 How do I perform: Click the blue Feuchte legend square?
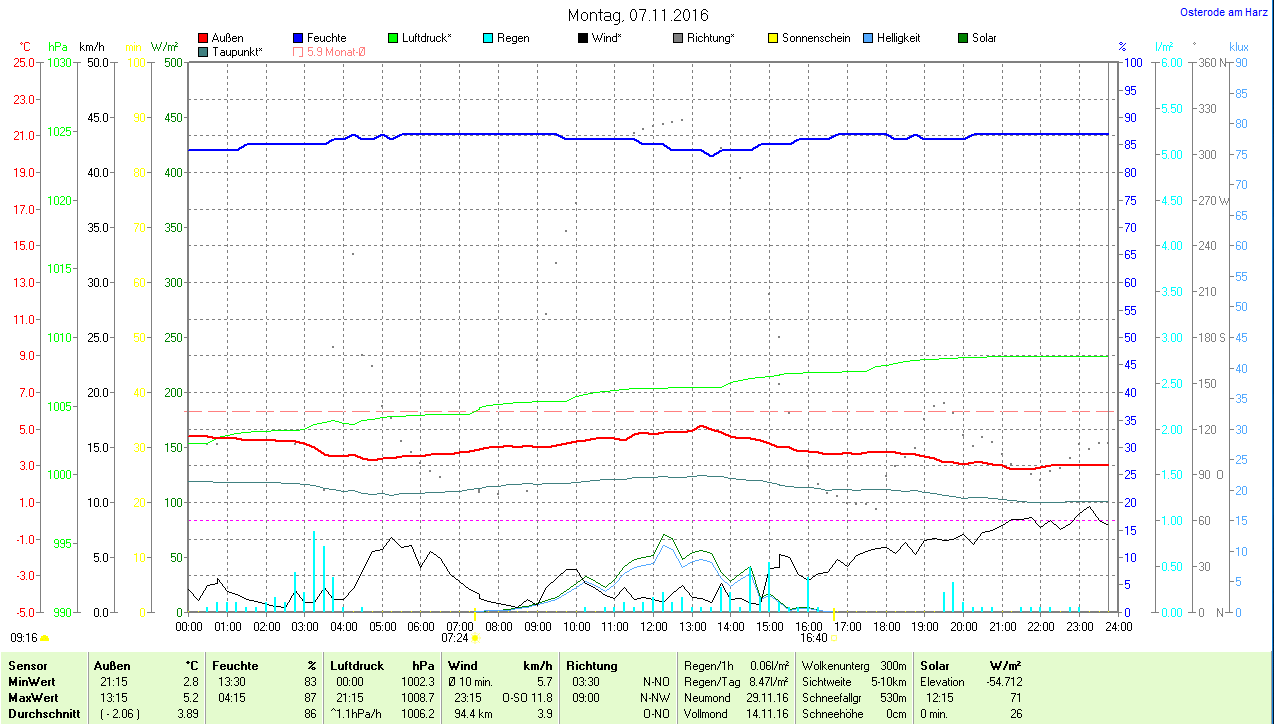pos(298,38)
